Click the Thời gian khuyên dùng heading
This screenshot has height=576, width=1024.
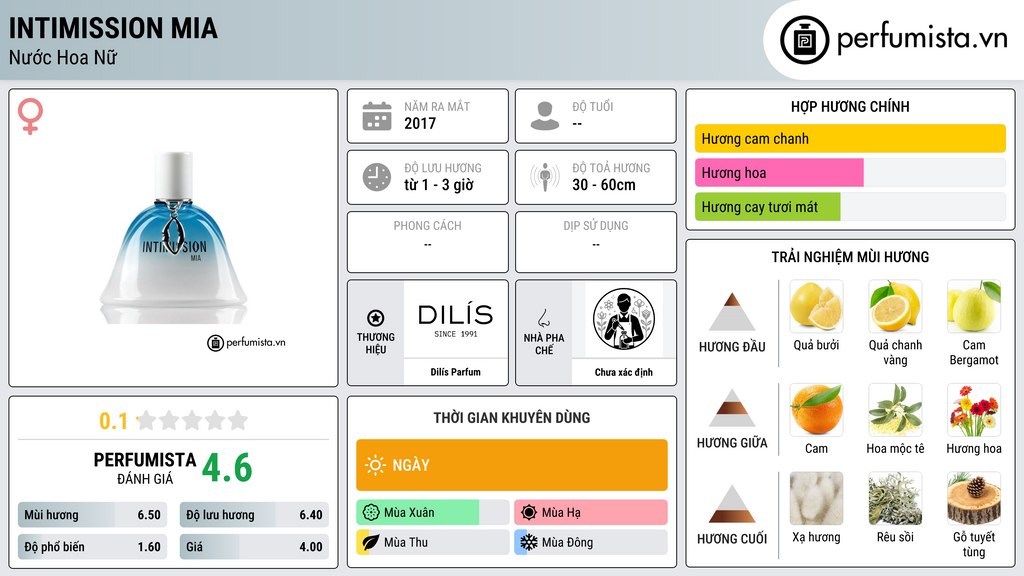point(512,417)
